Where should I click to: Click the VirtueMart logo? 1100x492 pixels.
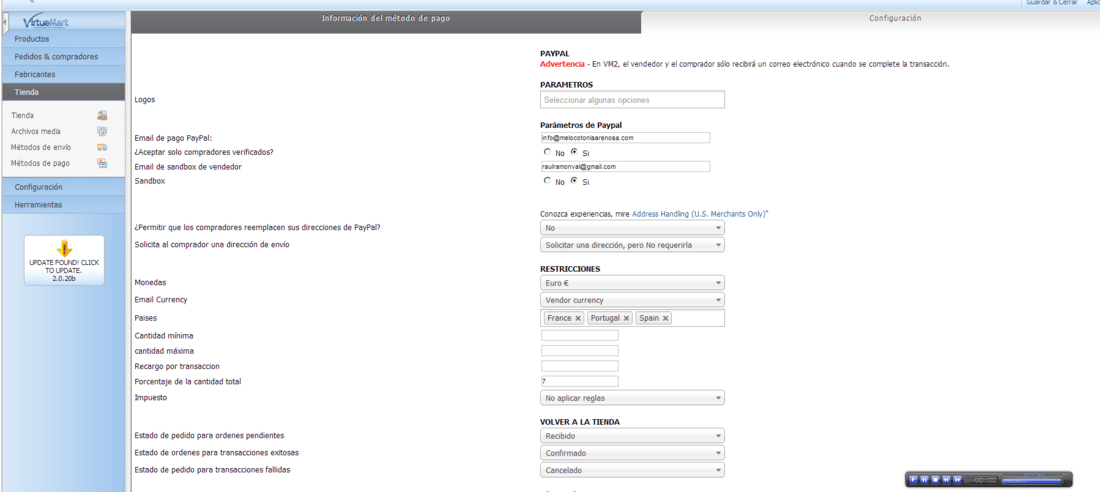(x=46, y=23)
